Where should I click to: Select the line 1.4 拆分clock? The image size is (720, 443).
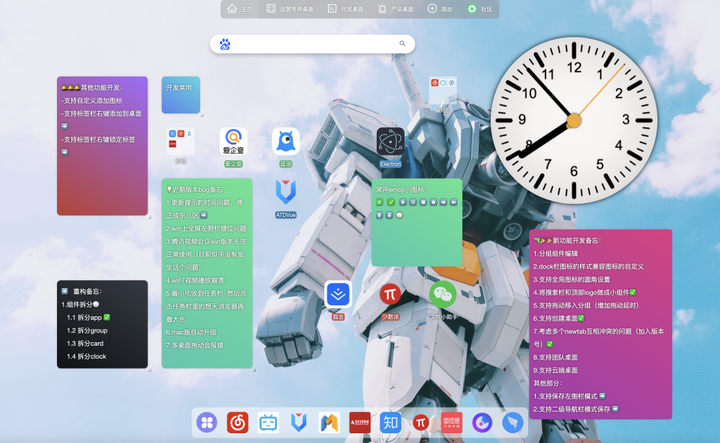86,356
